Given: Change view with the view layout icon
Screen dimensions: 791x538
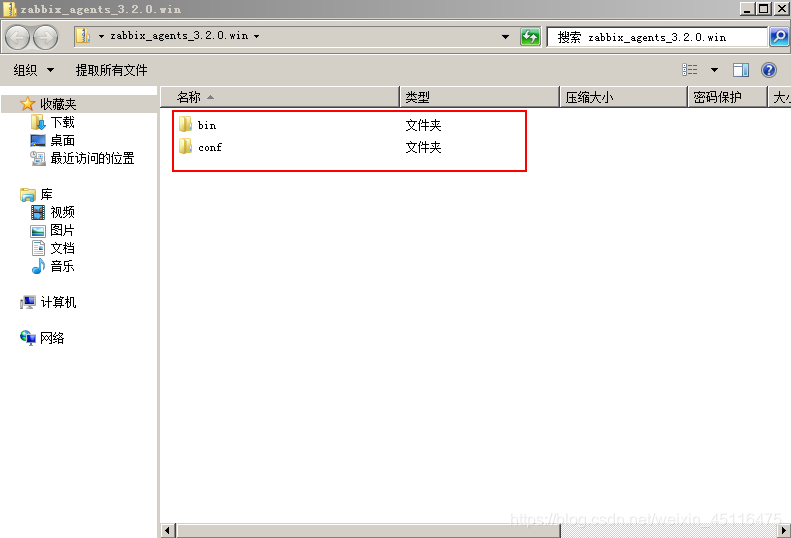Looking at the screenshot, I should tap(690, 70).
